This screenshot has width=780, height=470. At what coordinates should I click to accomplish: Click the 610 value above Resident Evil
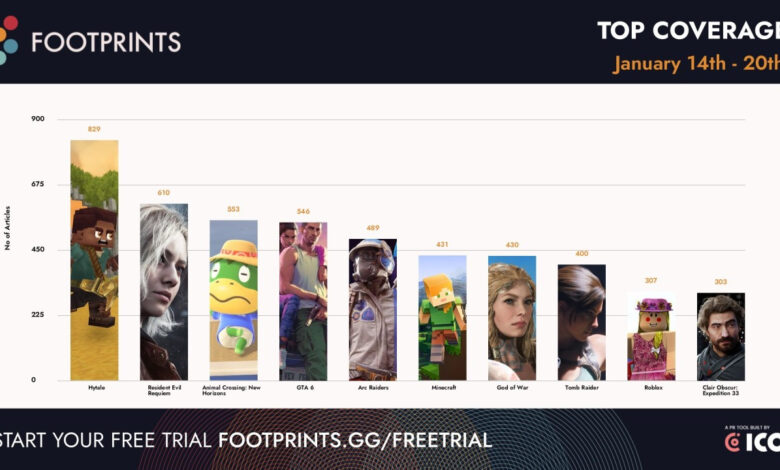[x=163, y=193]
